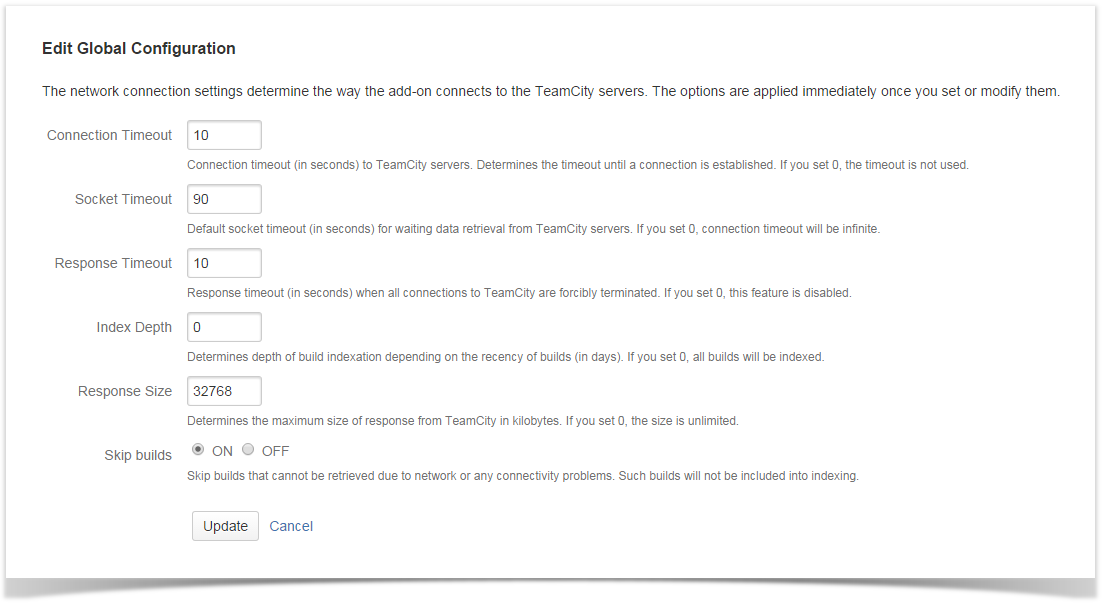Click the Socket Timeout label
Image resolution: width=1109 pixels, height=607 pixels.
(124, 200)
